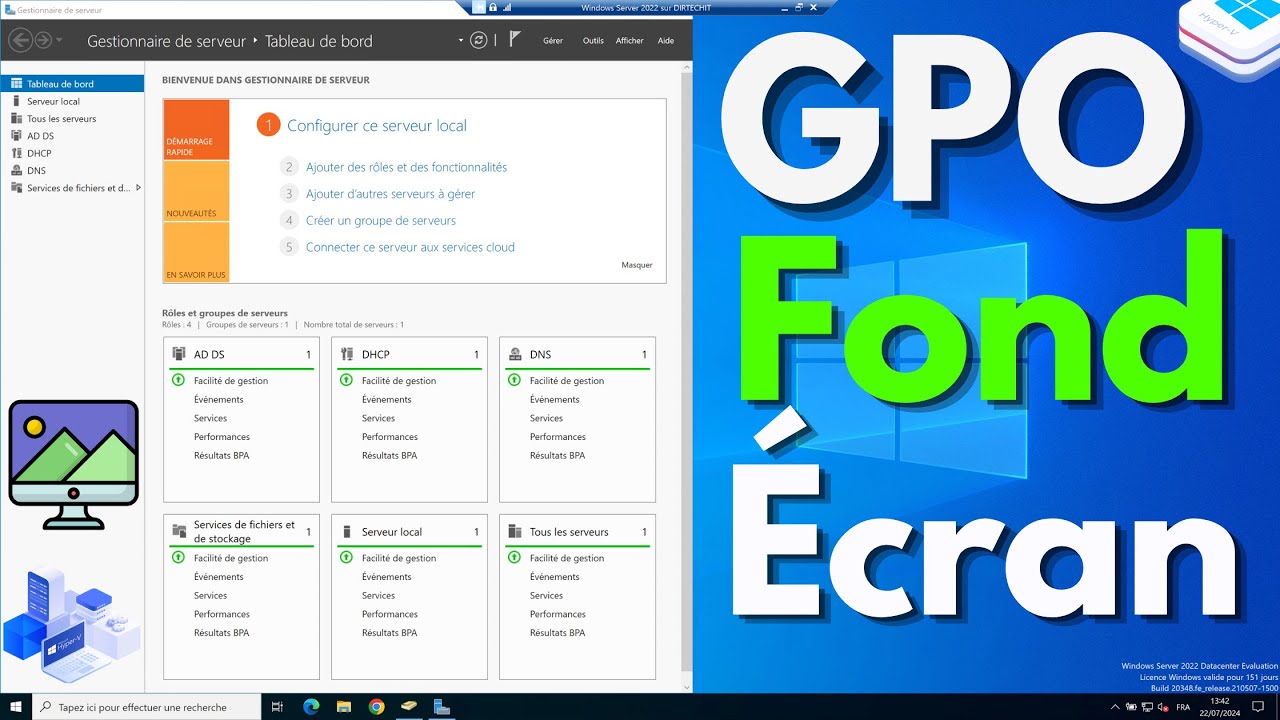This screenshot has width=1280, height=720.
Task: Open the notification center icon
Action: pos(1258,707)
